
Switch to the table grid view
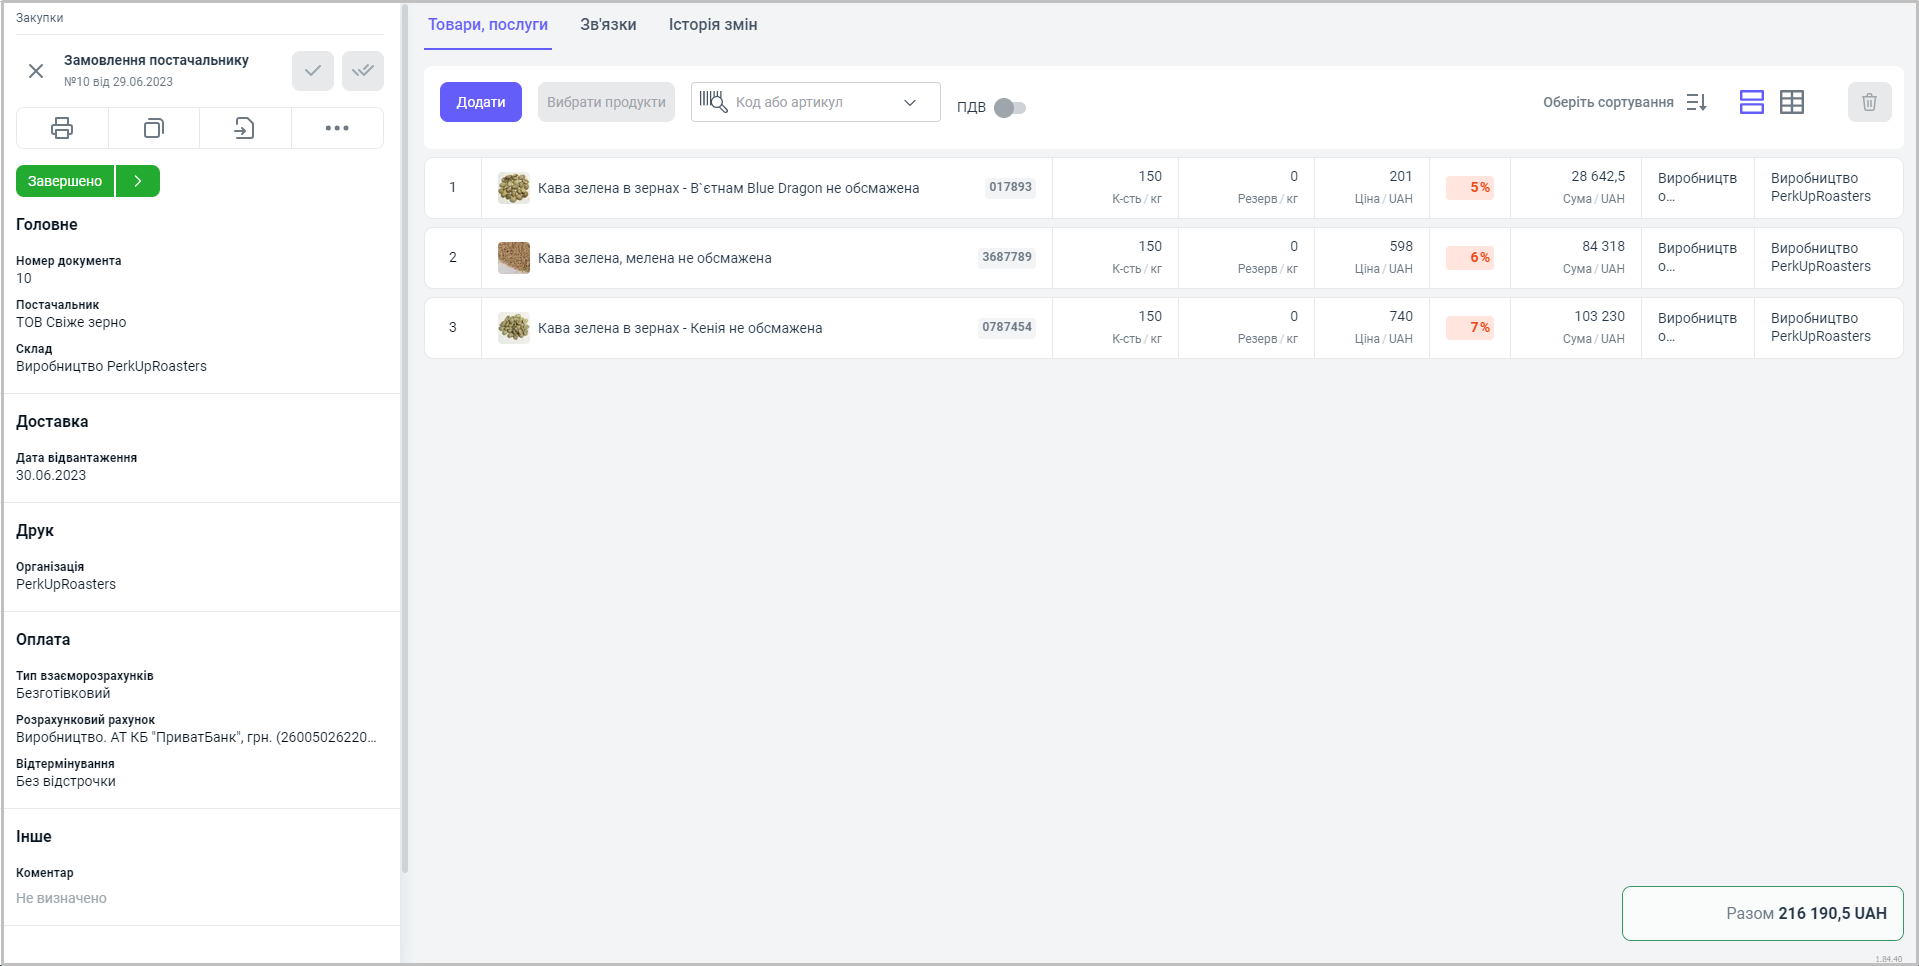(1792, 102)
